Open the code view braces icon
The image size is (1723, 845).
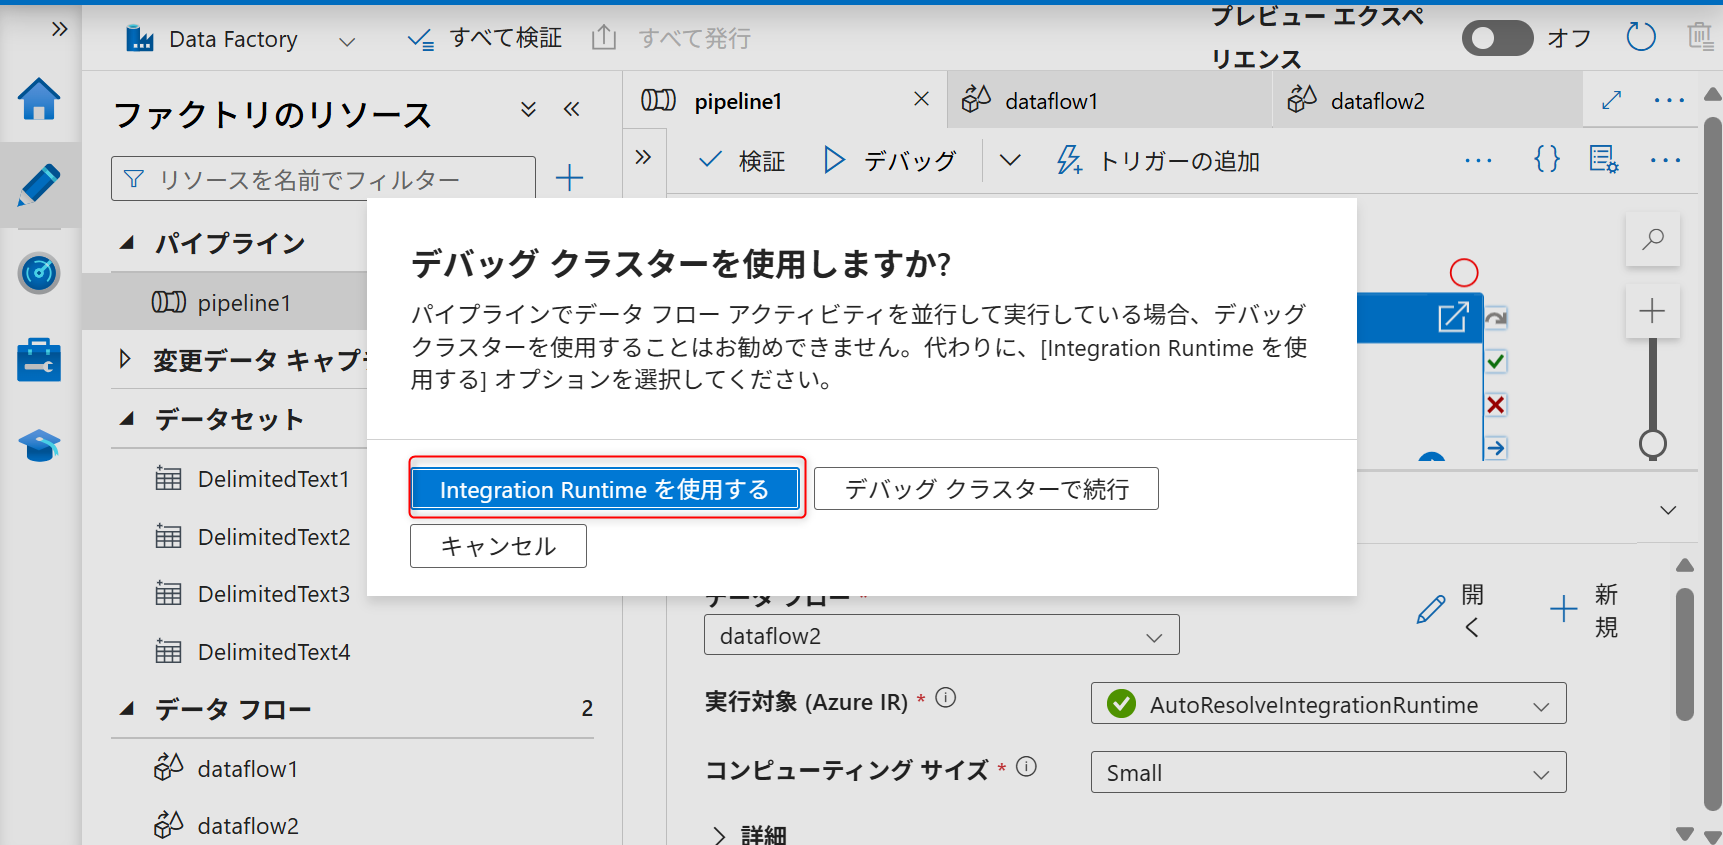pyautogui.click(x=1547, y=159)
